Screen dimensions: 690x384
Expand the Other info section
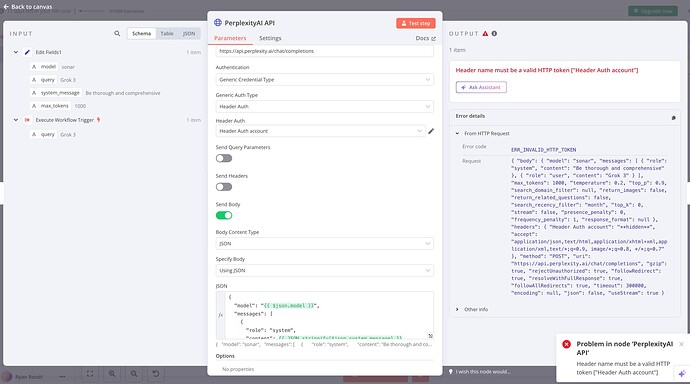point(457,310)
